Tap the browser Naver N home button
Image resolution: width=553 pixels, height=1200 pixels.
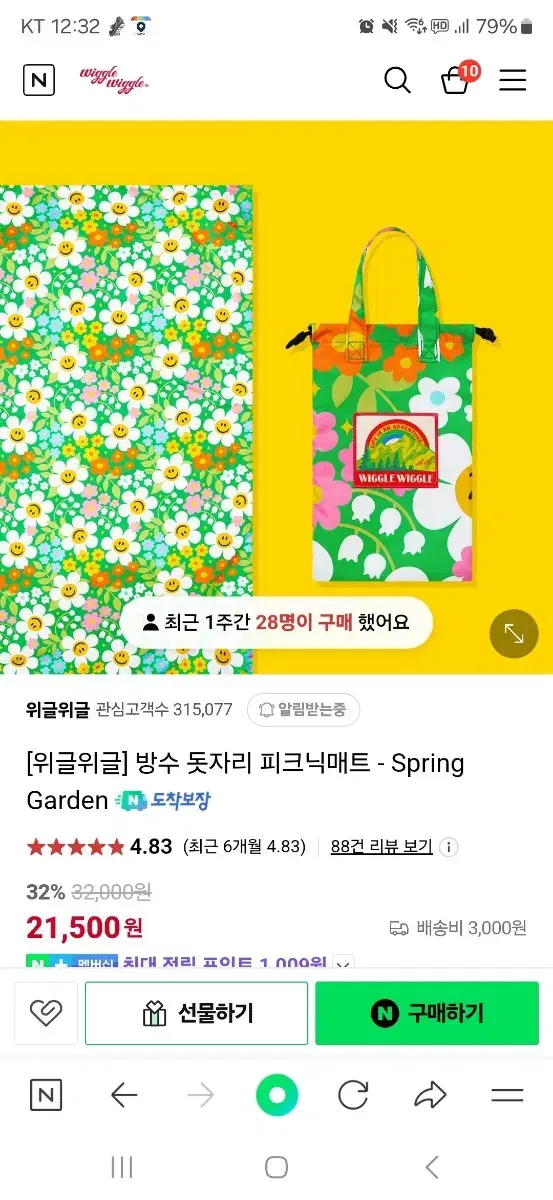coord(45,1095)
